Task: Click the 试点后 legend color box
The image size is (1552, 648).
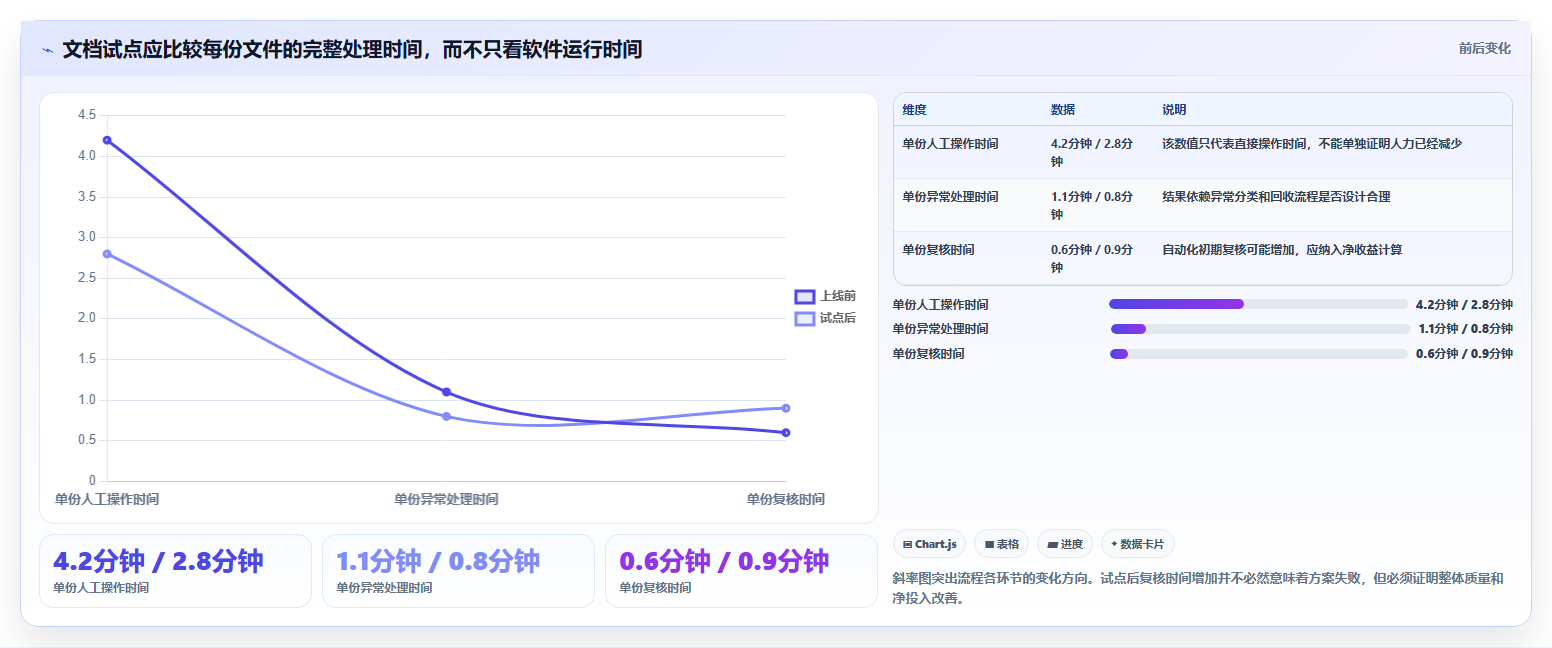Action: (x=805, y=318)
